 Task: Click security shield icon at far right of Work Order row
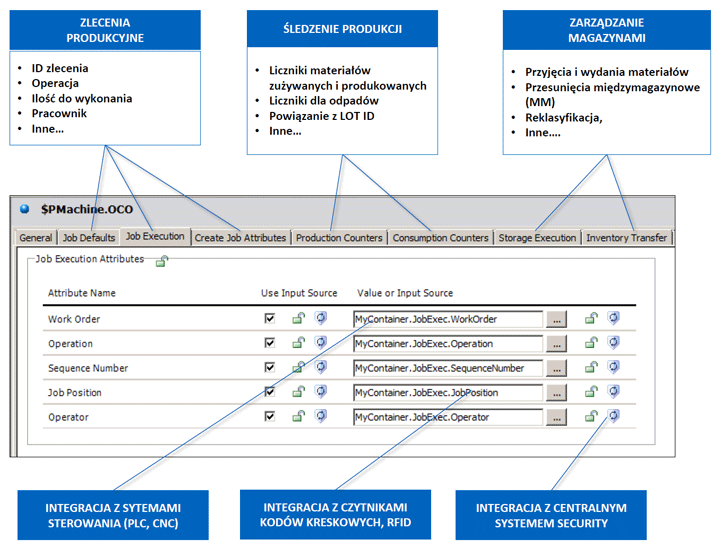(x=613, y=319)
